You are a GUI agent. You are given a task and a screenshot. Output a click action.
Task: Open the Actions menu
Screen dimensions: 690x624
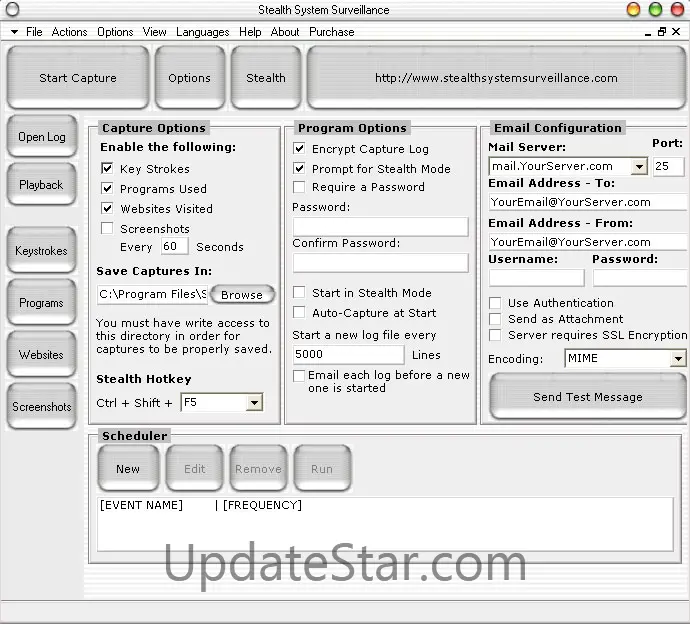click(x=70, y=32)
